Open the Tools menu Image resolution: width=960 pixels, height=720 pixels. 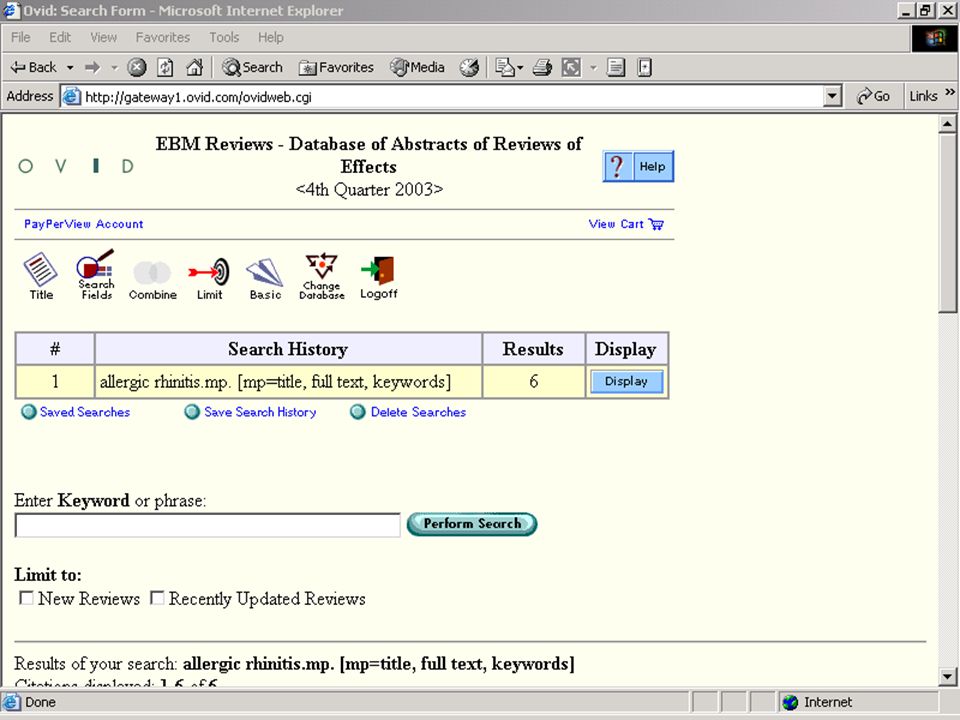pyautogui.click(x=224, y=37)
